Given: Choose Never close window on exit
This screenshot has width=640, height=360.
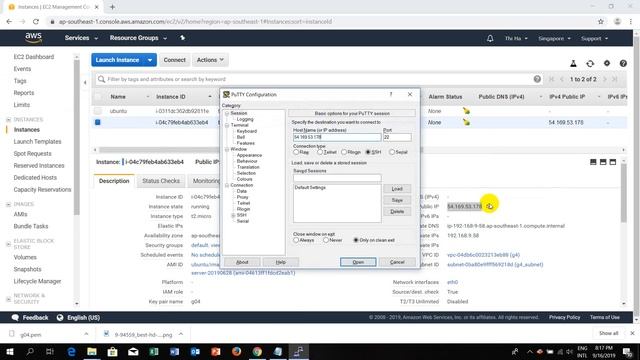Looking at the screenshot, I should [326, 240].
